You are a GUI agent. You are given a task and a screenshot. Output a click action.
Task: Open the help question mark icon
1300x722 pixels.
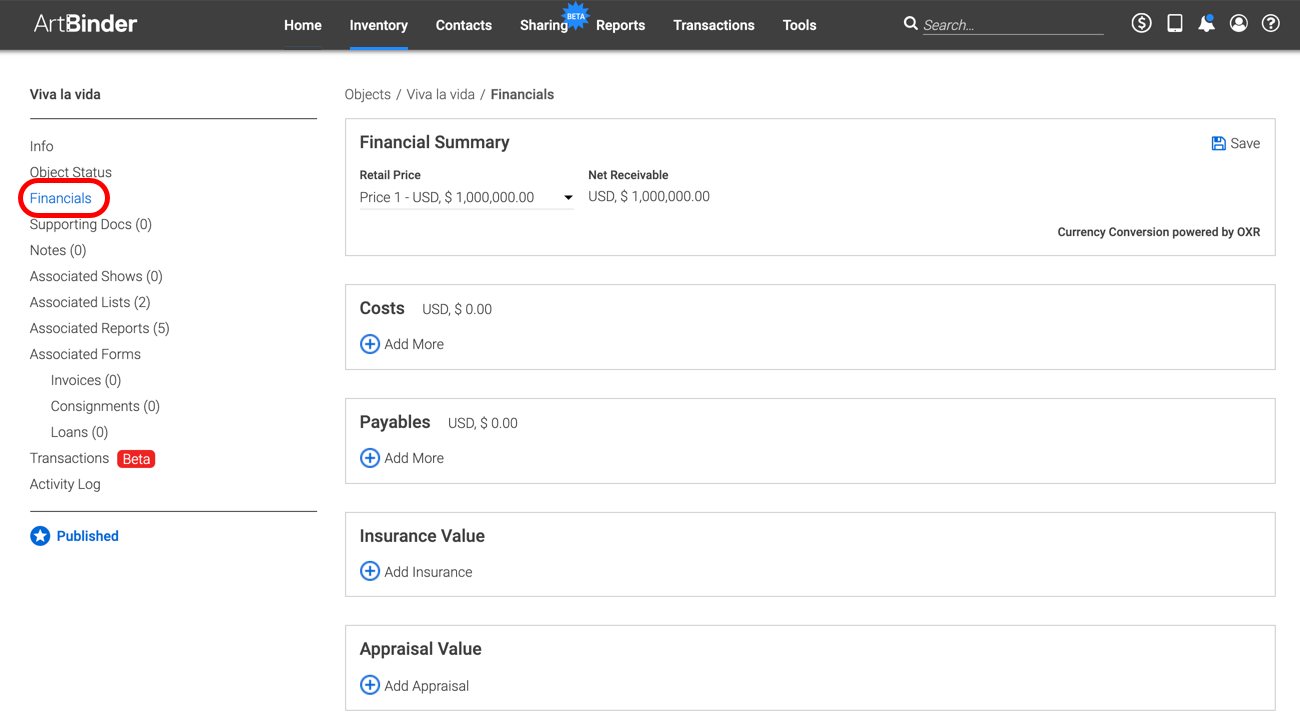[x=1271, y=23]
